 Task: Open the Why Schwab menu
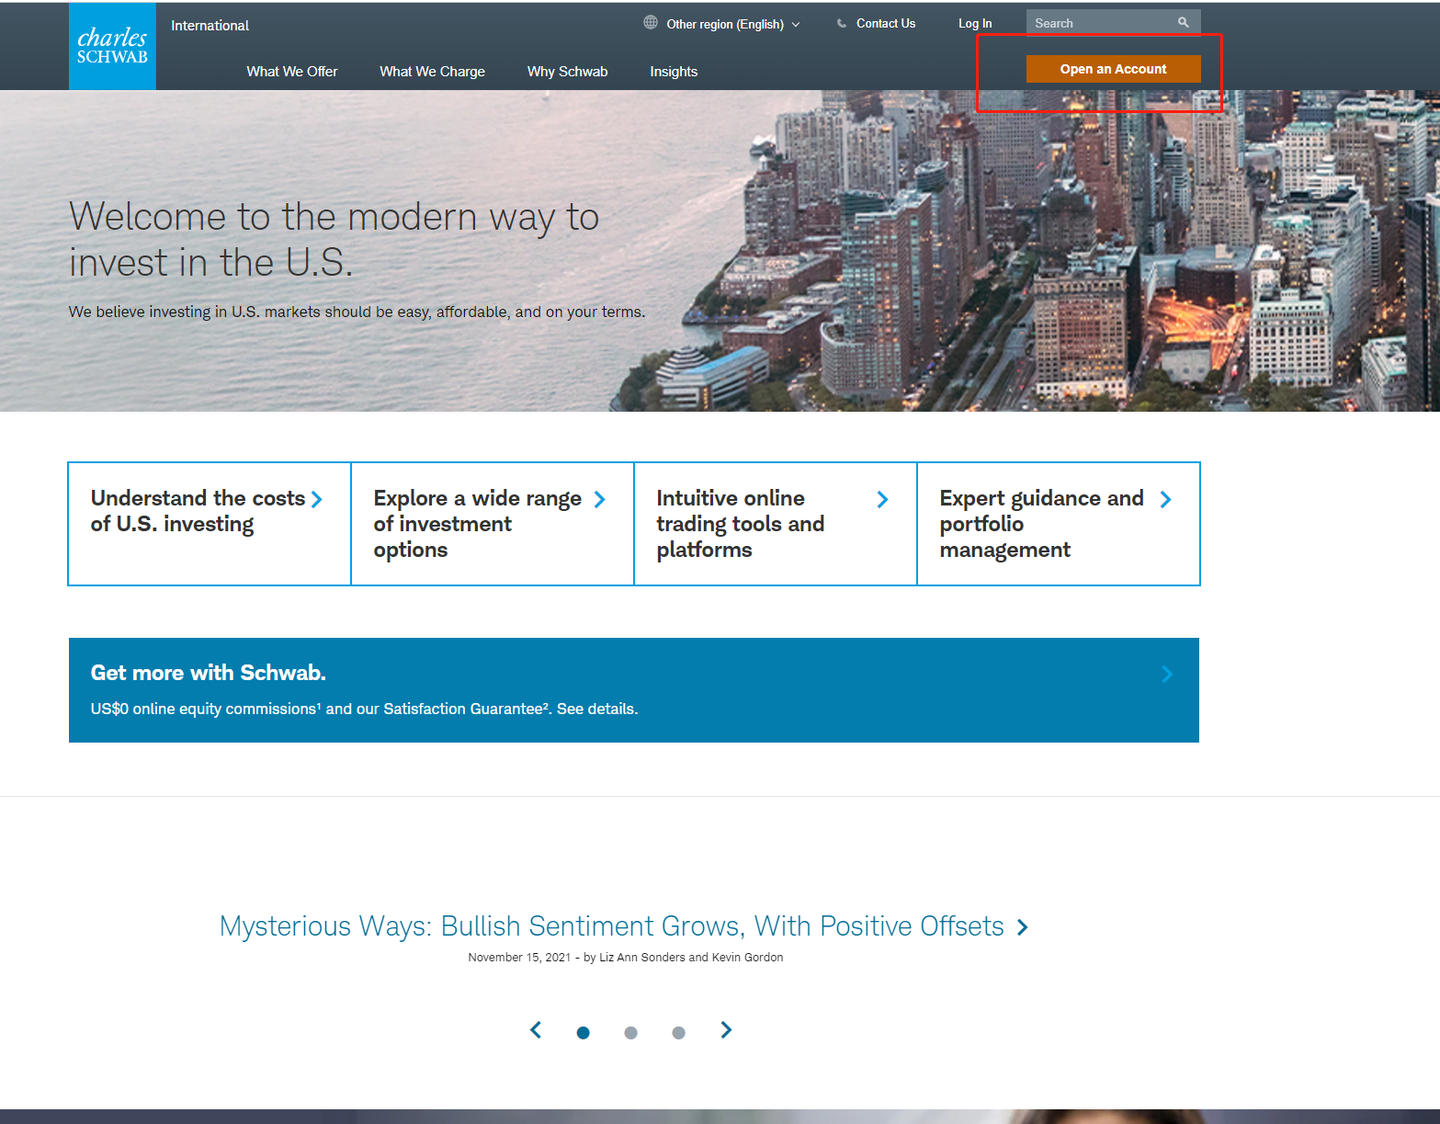coord(567,72)
